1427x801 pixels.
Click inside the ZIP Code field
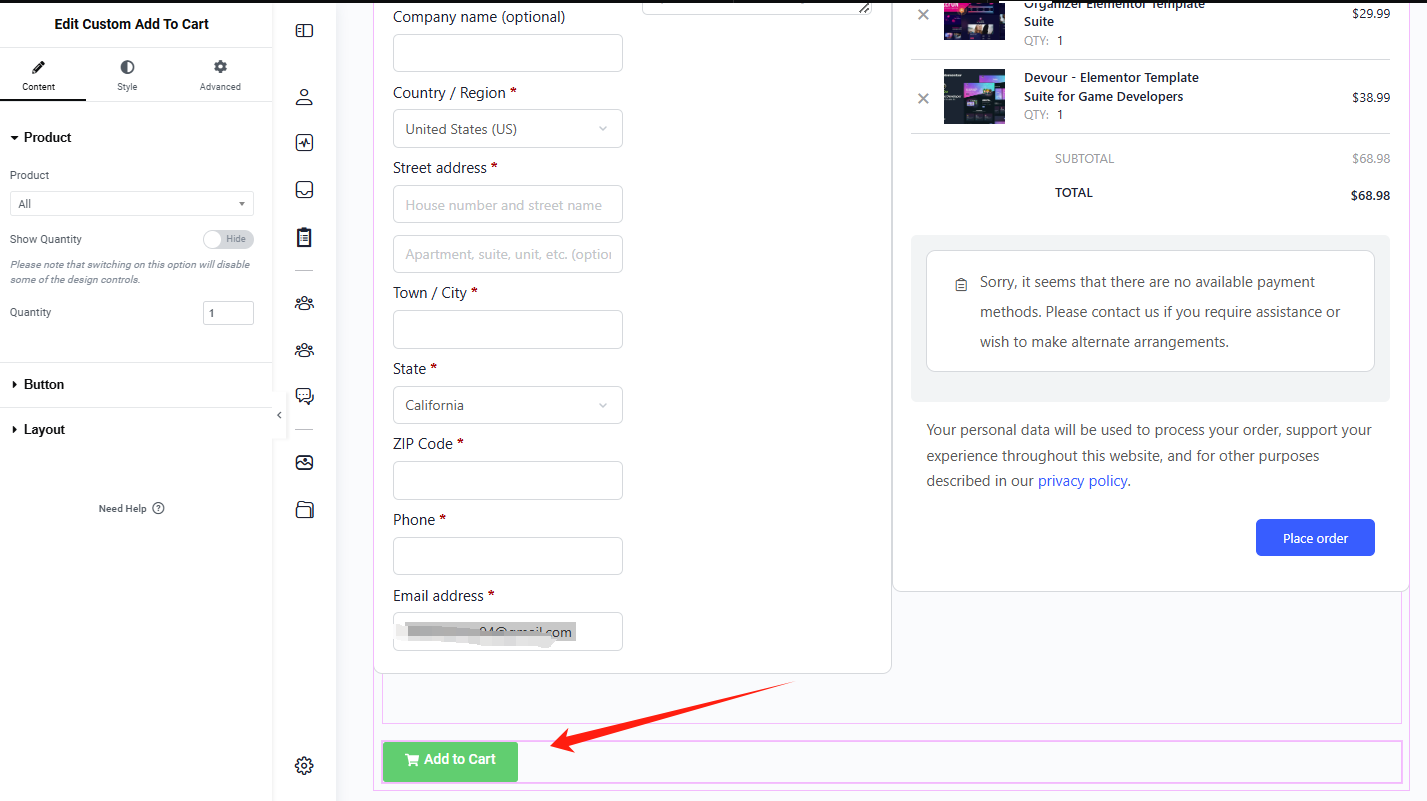(507, 480)
